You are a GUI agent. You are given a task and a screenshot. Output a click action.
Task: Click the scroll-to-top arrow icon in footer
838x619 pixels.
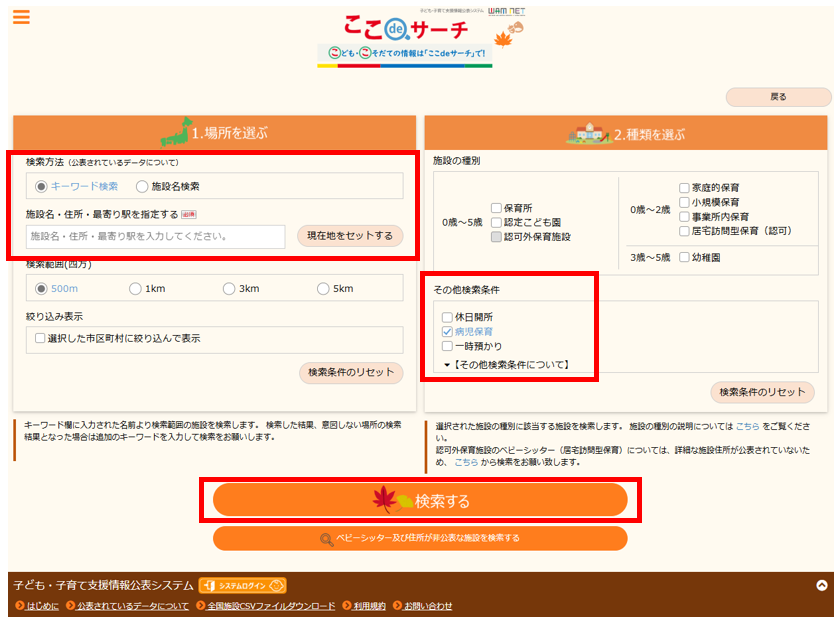[x=822, y=585]
